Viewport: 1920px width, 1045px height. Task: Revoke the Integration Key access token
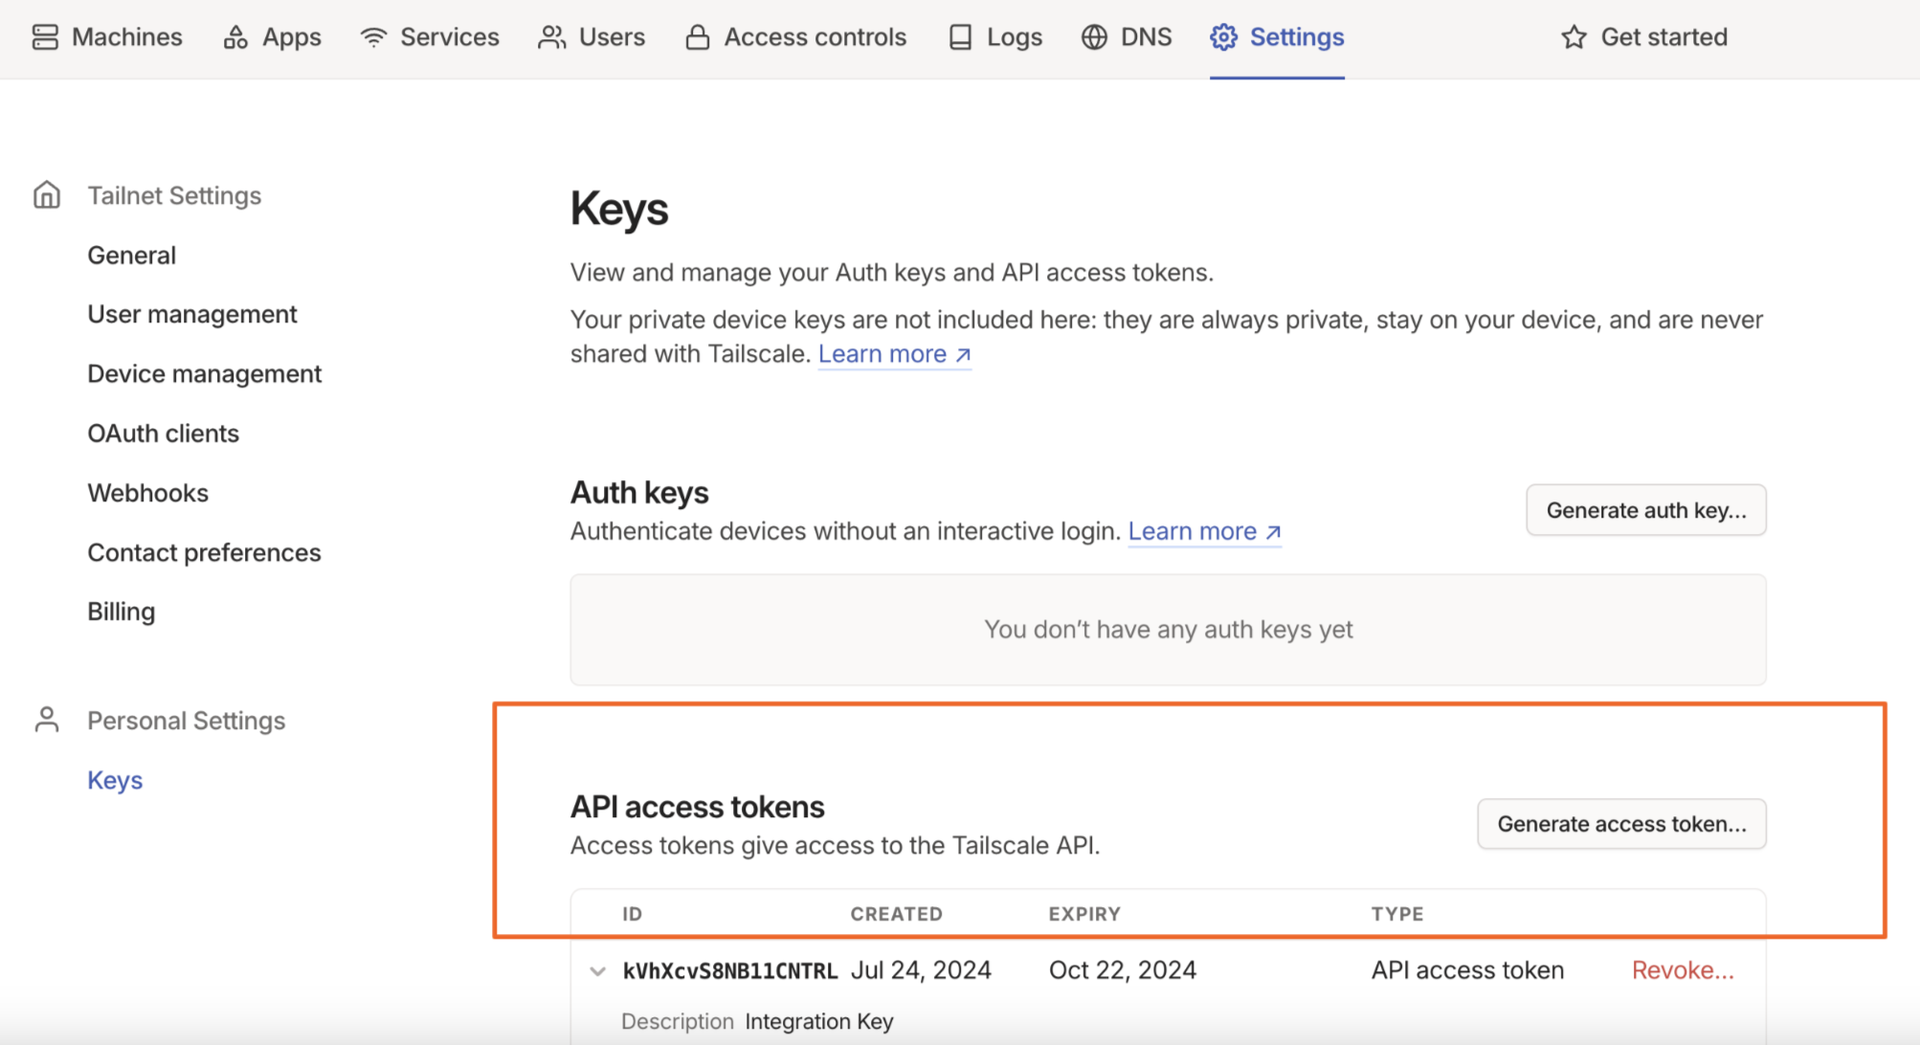click(x=1683, y=970)
